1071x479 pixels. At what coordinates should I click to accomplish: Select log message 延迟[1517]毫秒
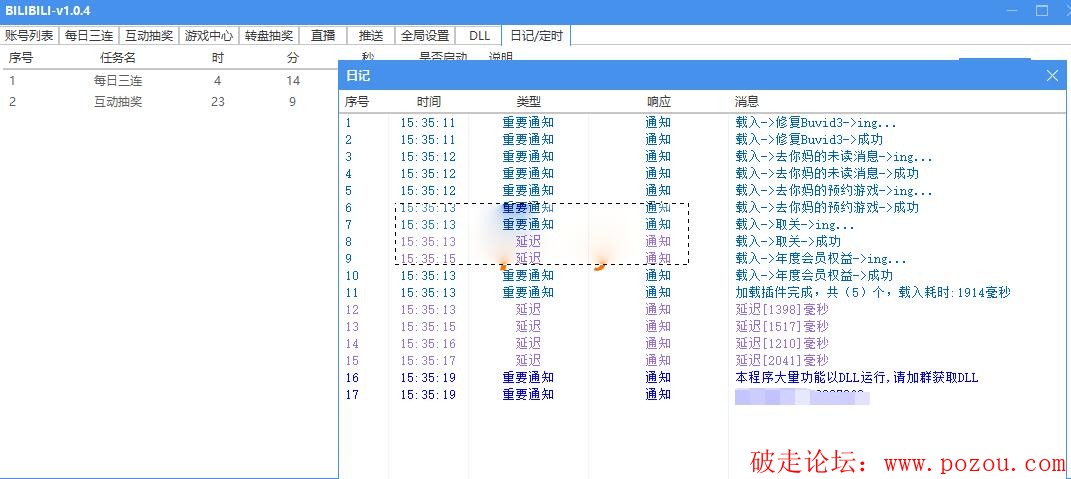782,327
